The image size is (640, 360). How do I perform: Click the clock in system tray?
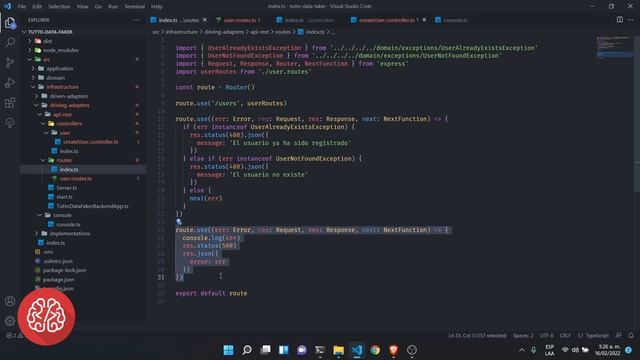tap(607, 350)
